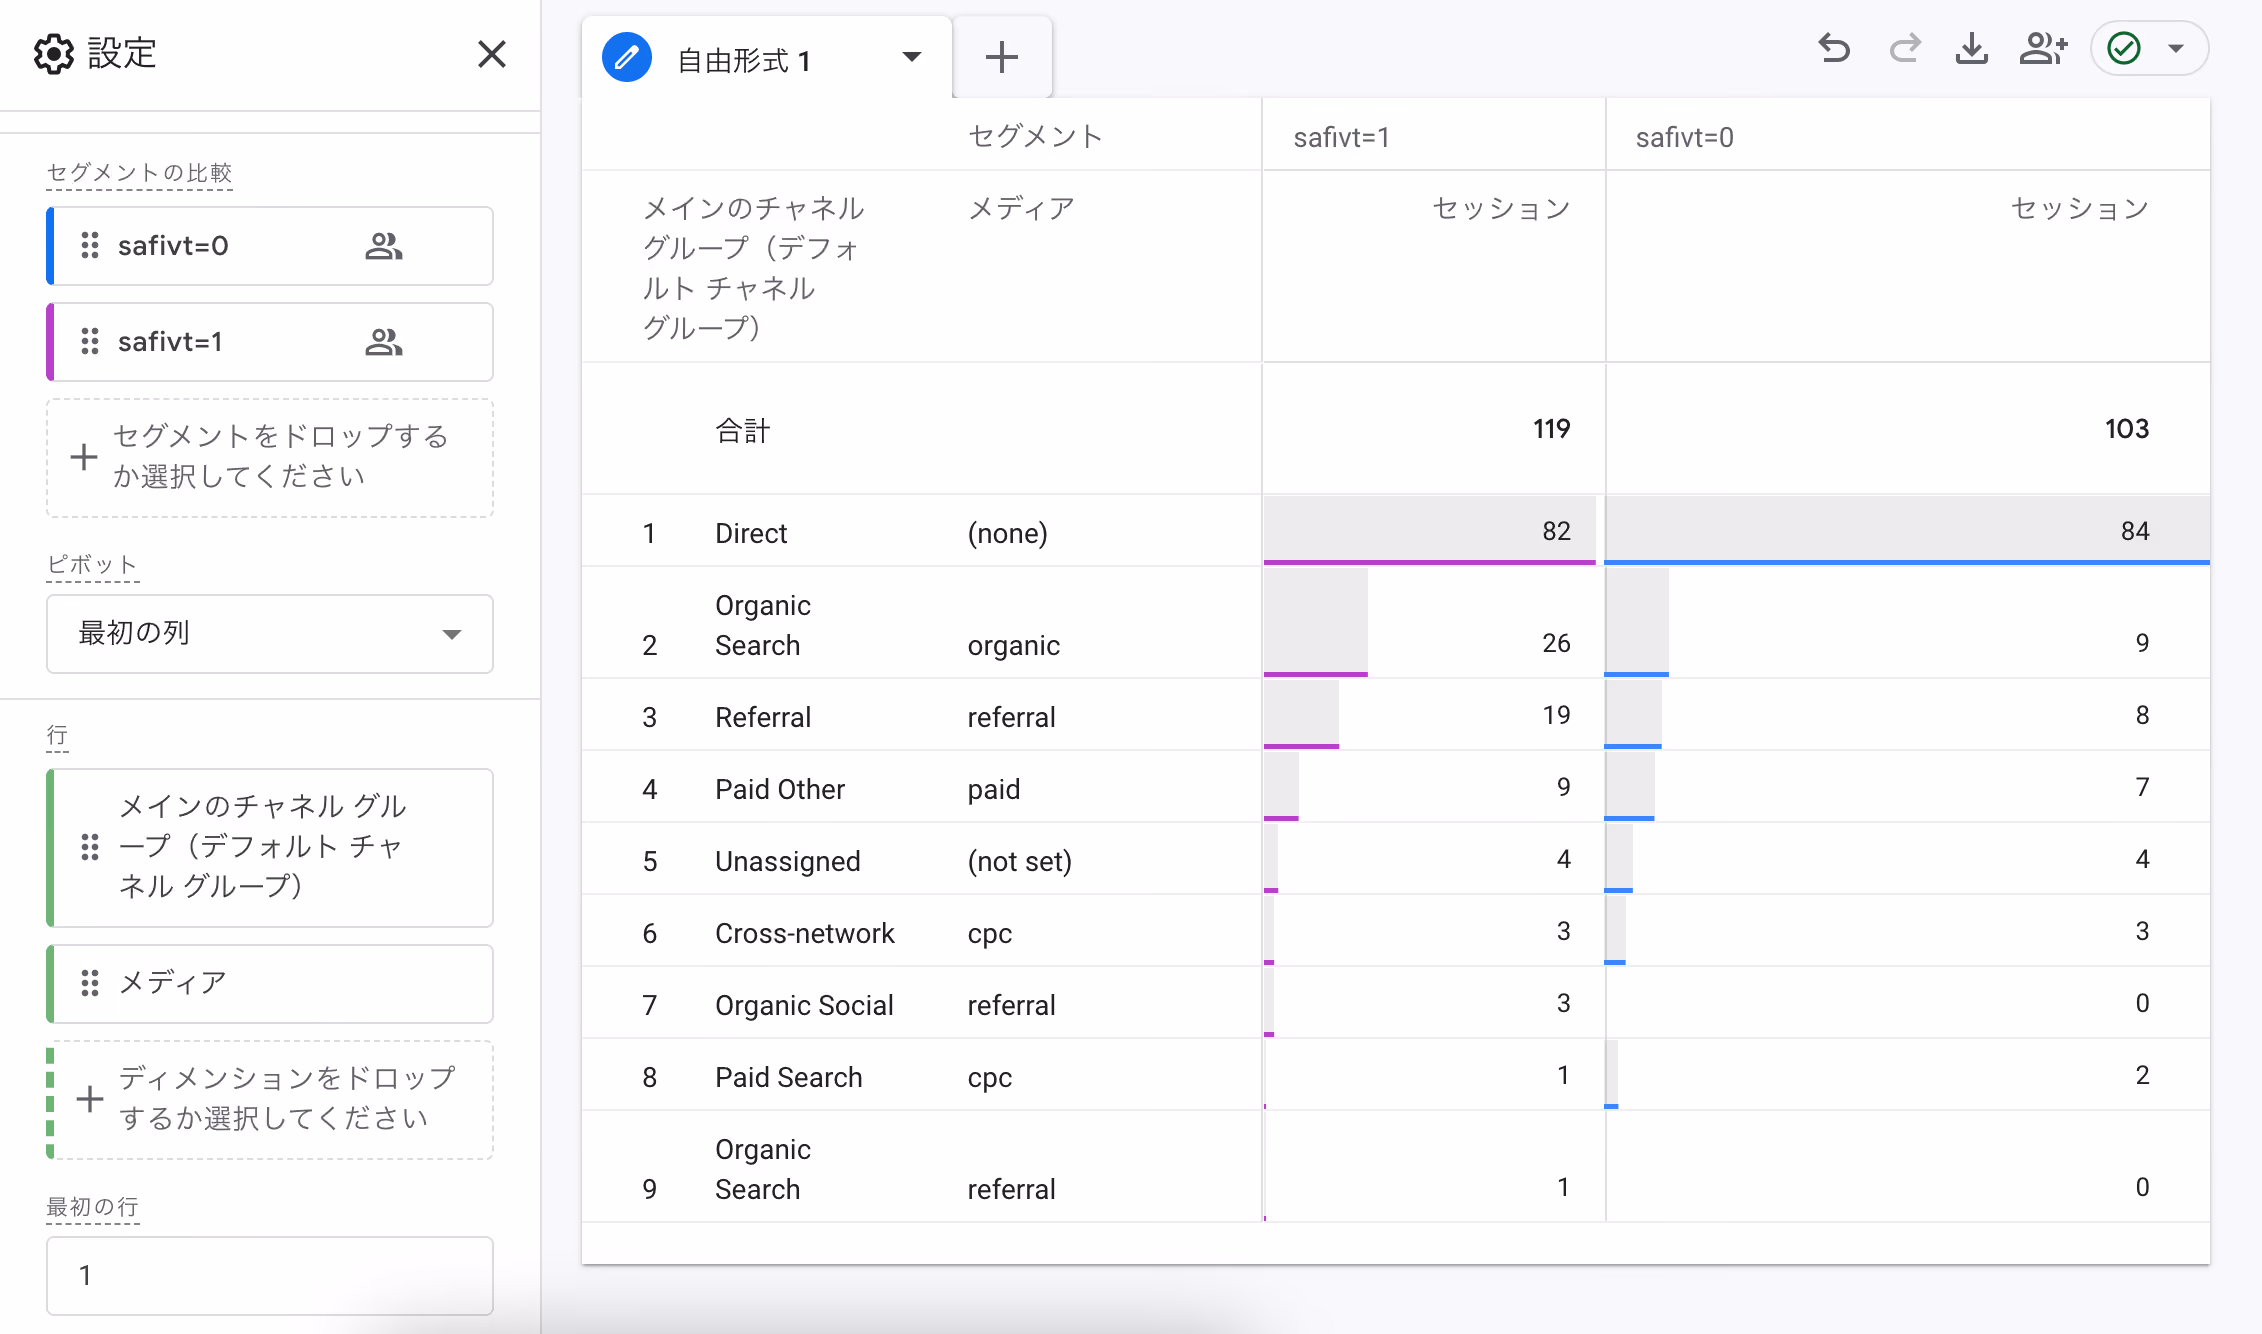Select the safivt=1 segment chip
2262x1334 pixels.
click(270, 342)
